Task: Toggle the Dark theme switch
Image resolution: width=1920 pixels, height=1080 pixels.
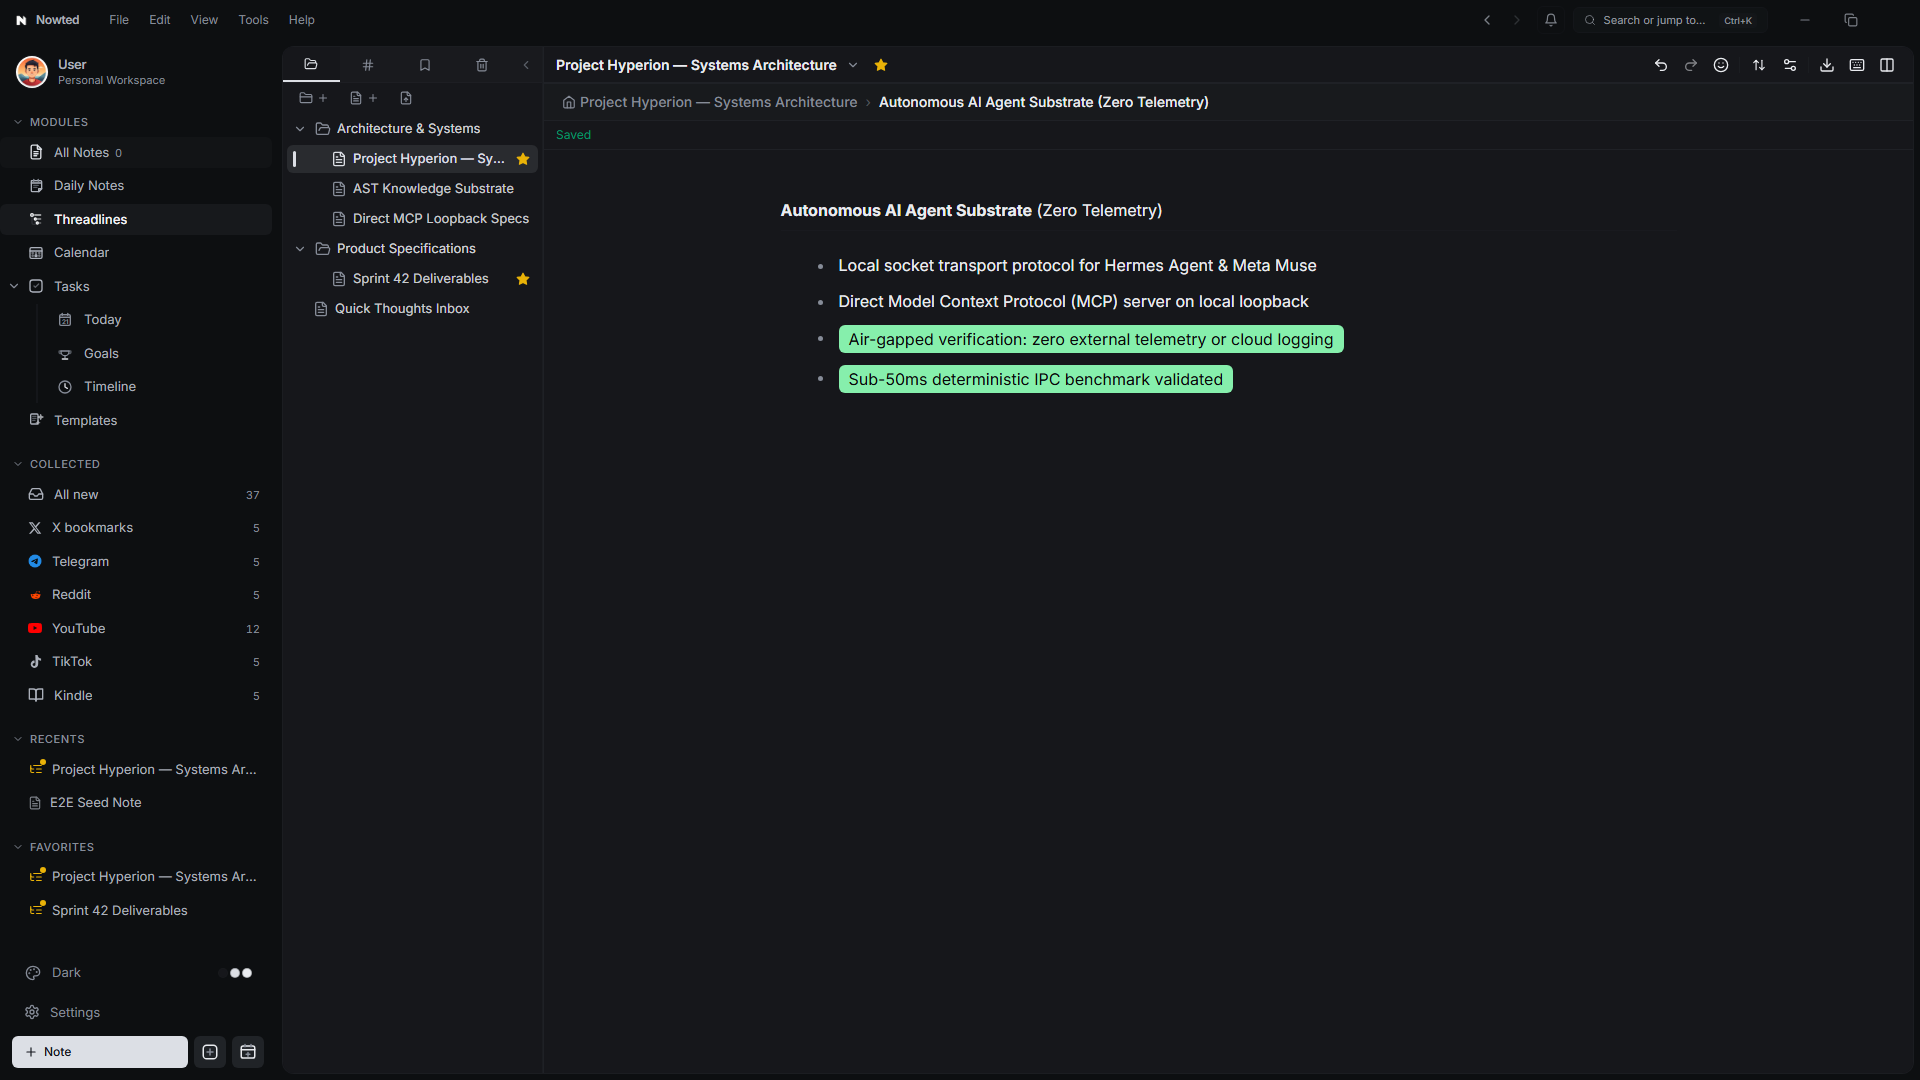Action: tap(236, 973)
